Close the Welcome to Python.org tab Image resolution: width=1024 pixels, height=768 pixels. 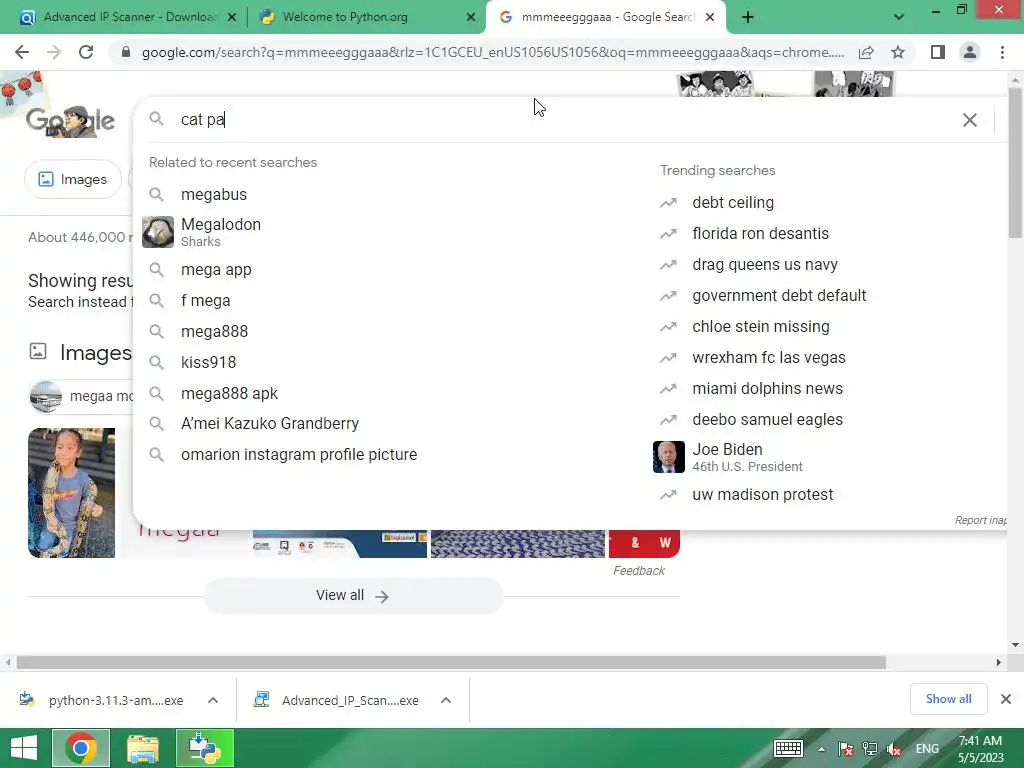[x=471, y=18]
